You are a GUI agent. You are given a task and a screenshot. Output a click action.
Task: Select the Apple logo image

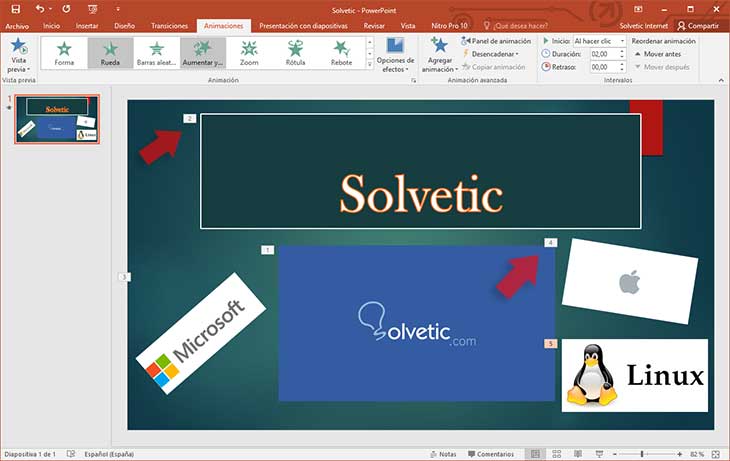point(630,281)
